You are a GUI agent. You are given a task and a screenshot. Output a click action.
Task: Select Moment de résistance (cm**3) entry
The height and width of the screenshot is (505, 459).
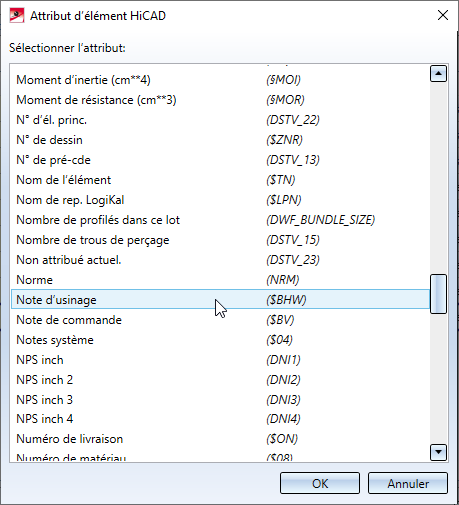[x=220, y=100]
